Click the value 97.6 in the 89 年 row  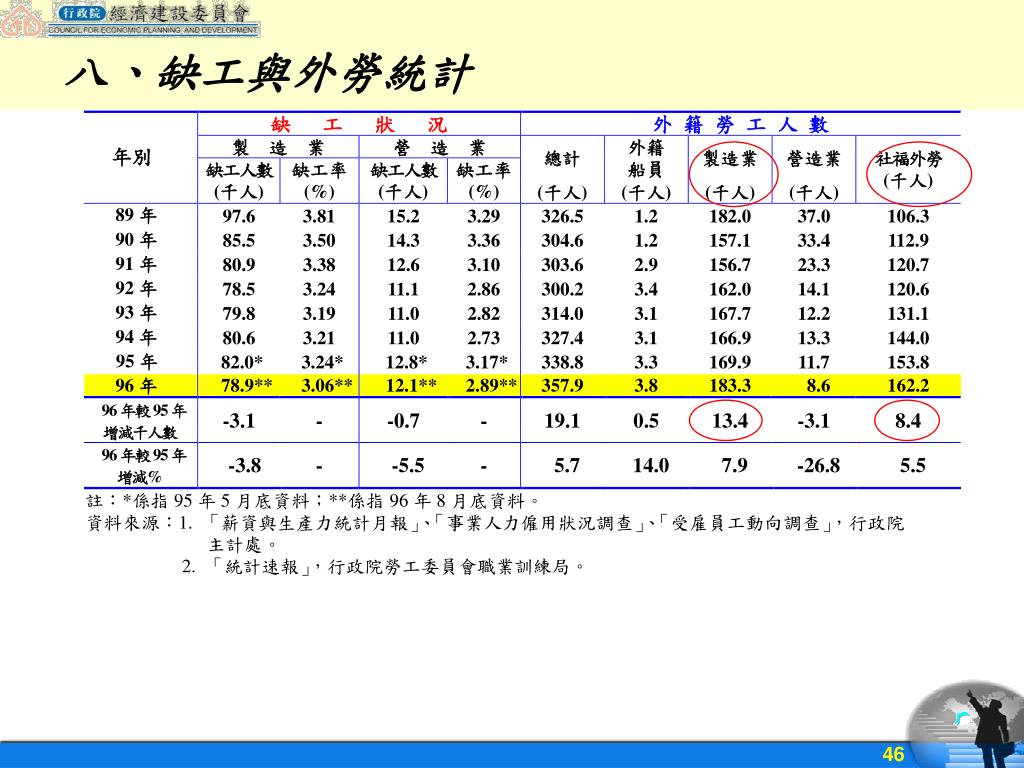click(x=238, y=216)
